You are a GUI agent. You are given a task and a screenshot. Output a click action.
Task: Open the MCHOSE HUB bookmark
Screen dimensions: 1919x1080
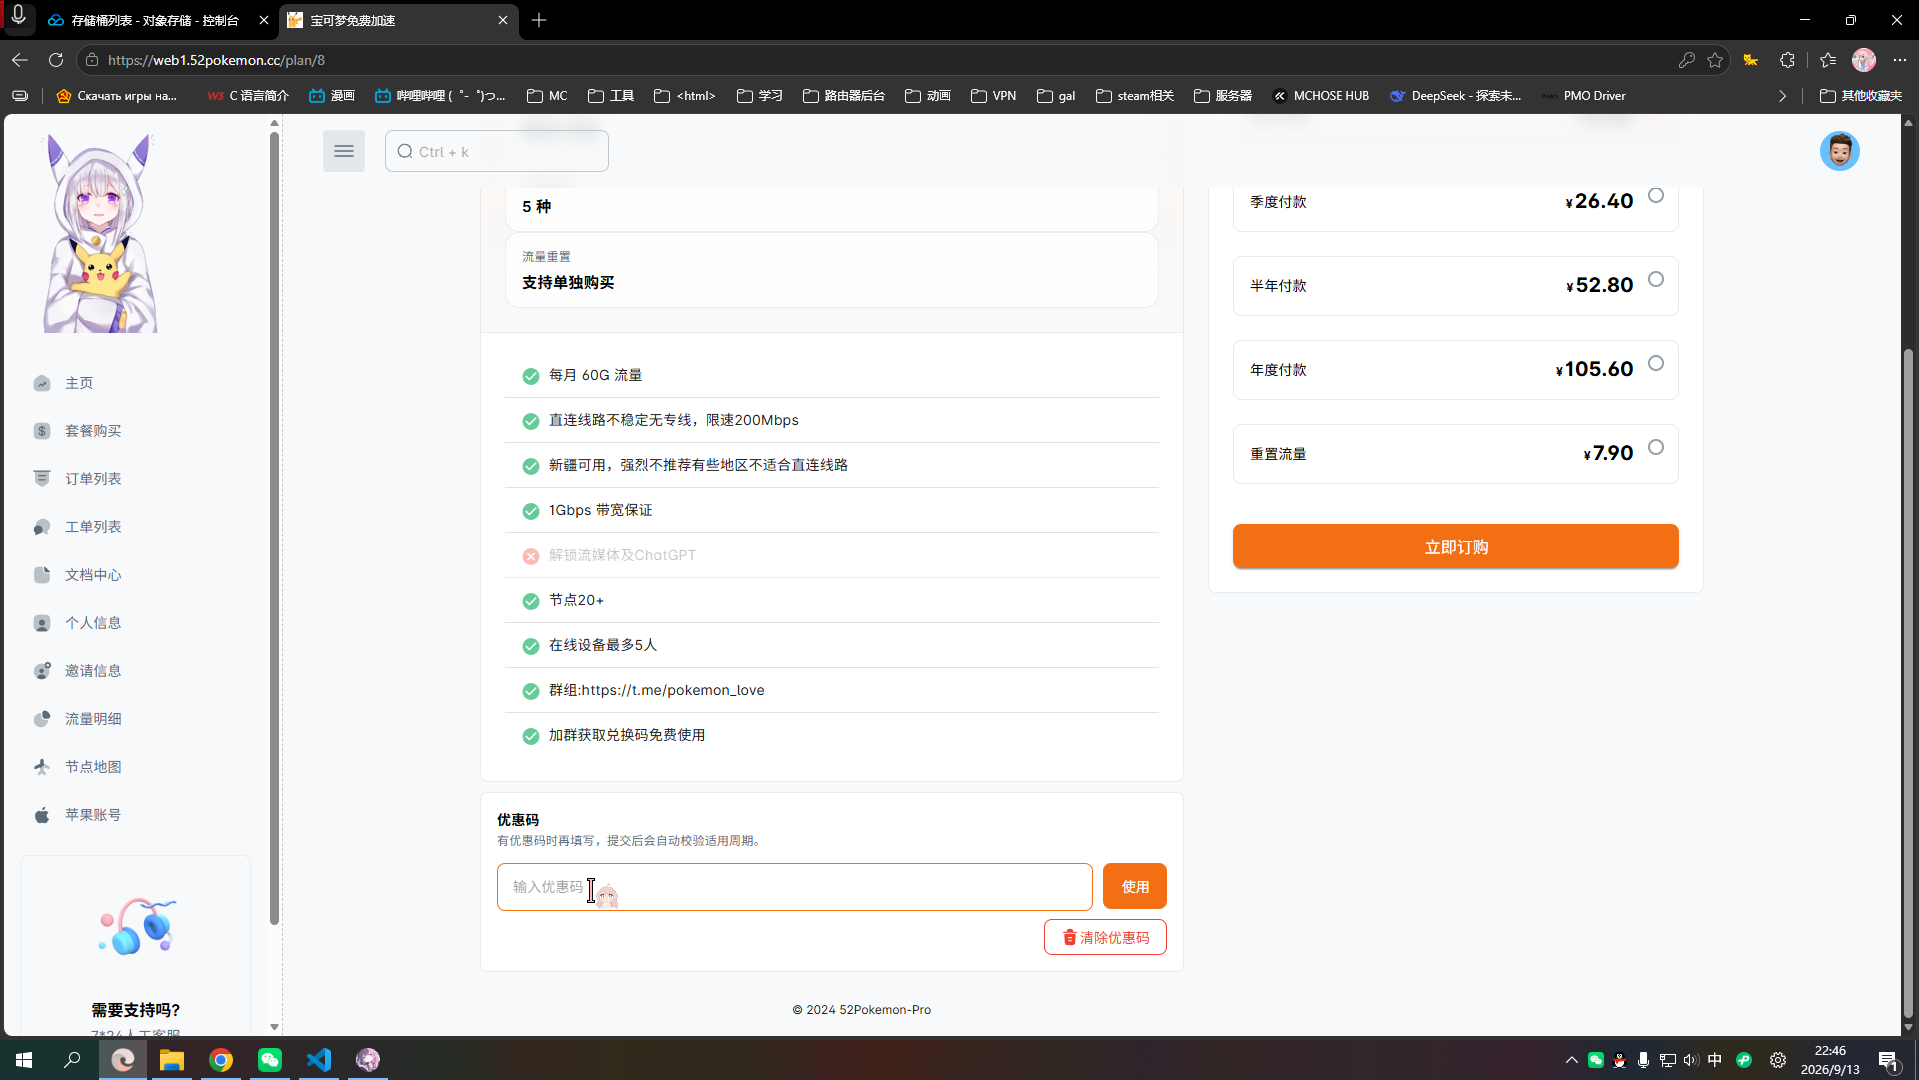click(x=1320, y=96)
